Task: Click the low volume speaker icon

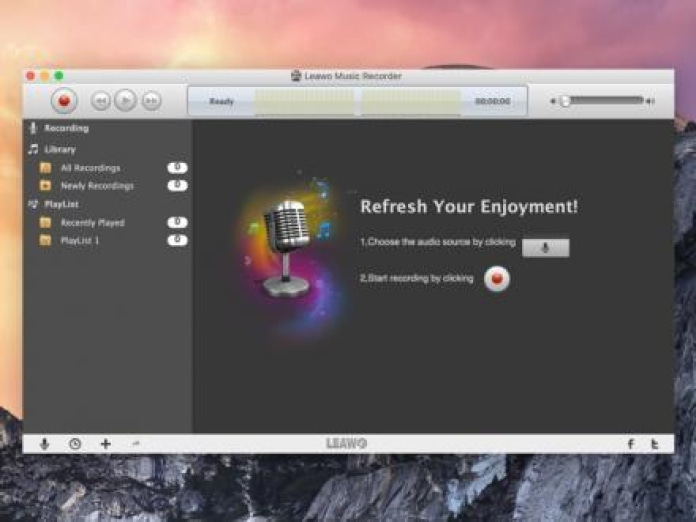Action: [x=553, y=101]
